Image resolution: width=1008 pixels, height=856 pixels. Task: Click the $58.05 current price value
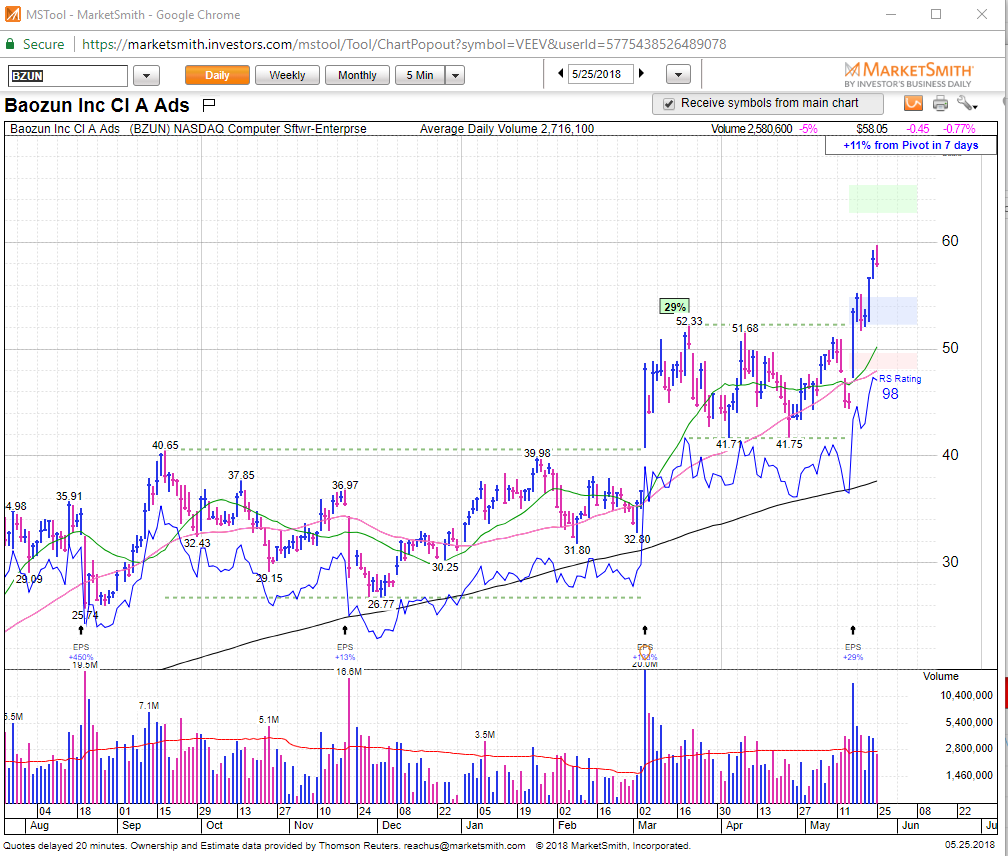(872, 129)
